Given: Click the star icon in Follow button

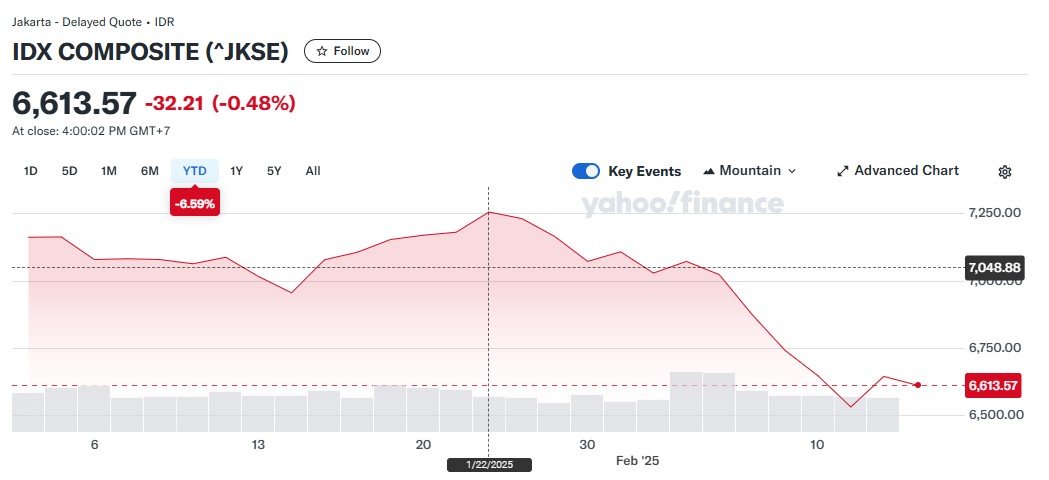Looking at the screenshot, I should click(322, 51).
